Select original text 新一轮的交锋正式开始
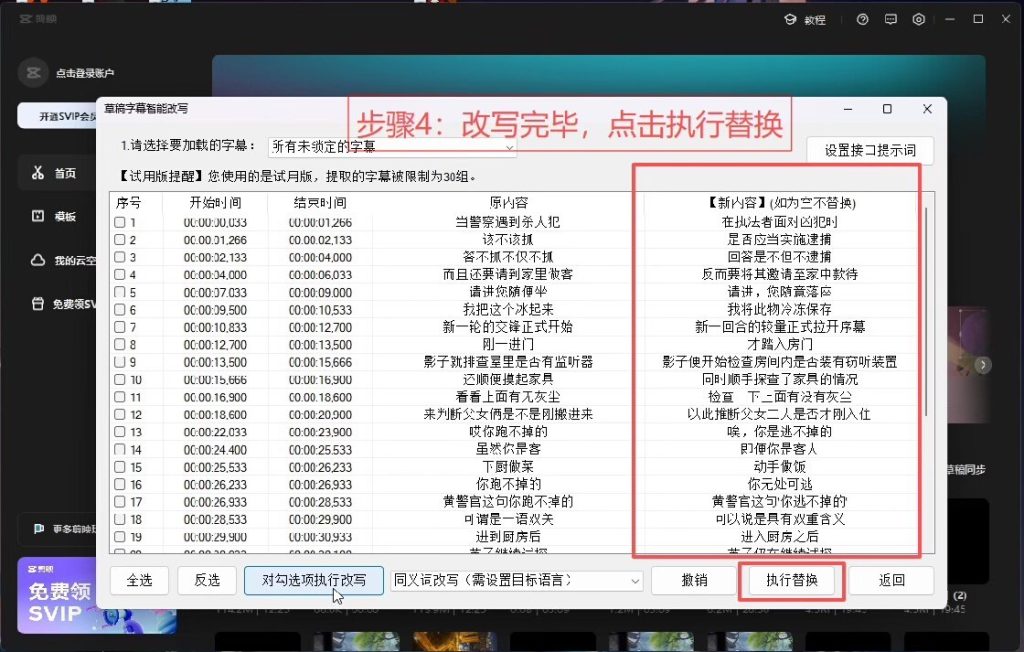1024x652 pixels. point(507,327)
